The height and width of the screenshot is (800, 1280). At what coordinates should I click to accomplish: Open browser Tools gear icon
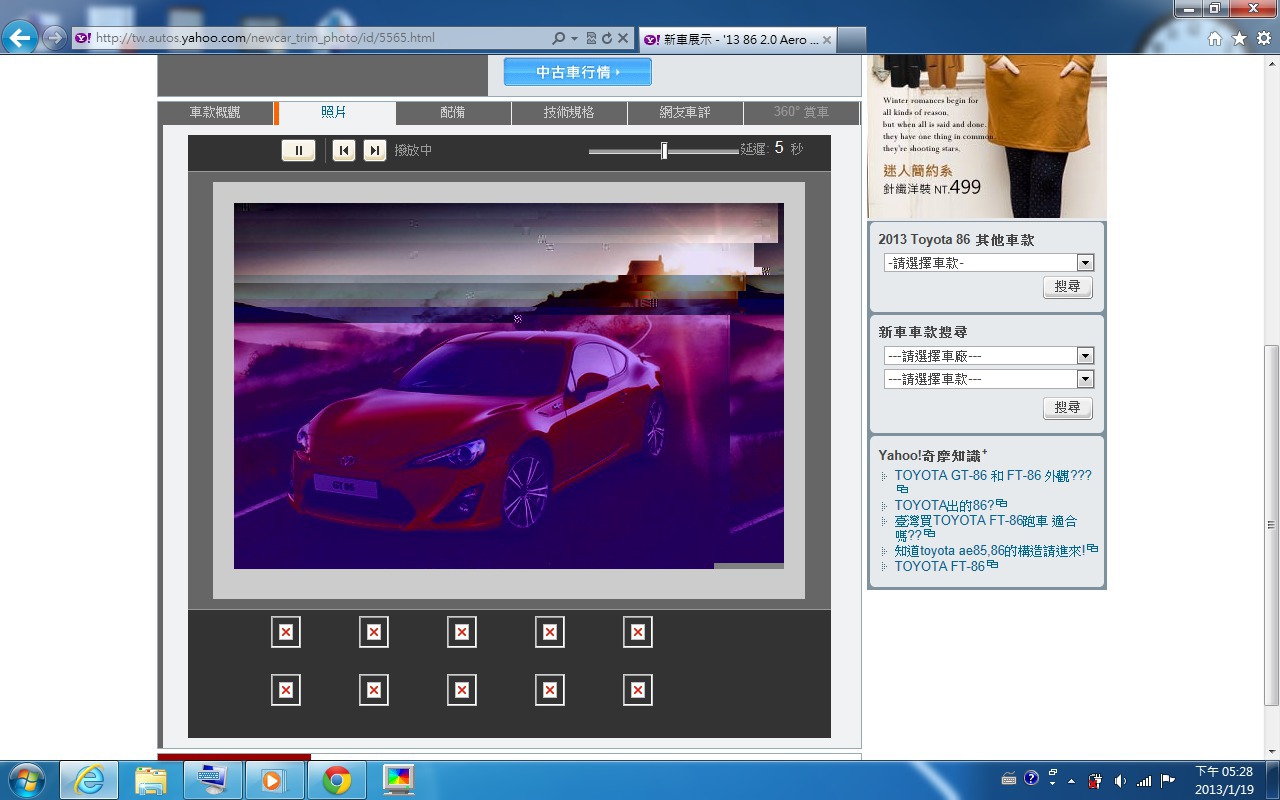pos(1263,38)
